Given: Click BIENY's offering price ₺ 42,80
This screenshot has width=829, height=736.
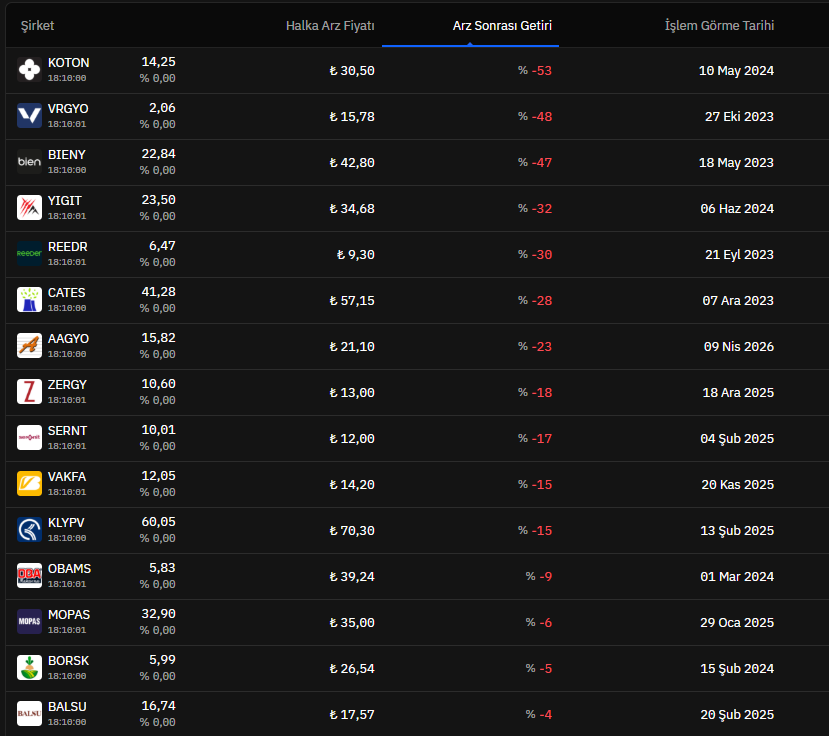Looking at the screenshot, I should [x=352, y=162].
